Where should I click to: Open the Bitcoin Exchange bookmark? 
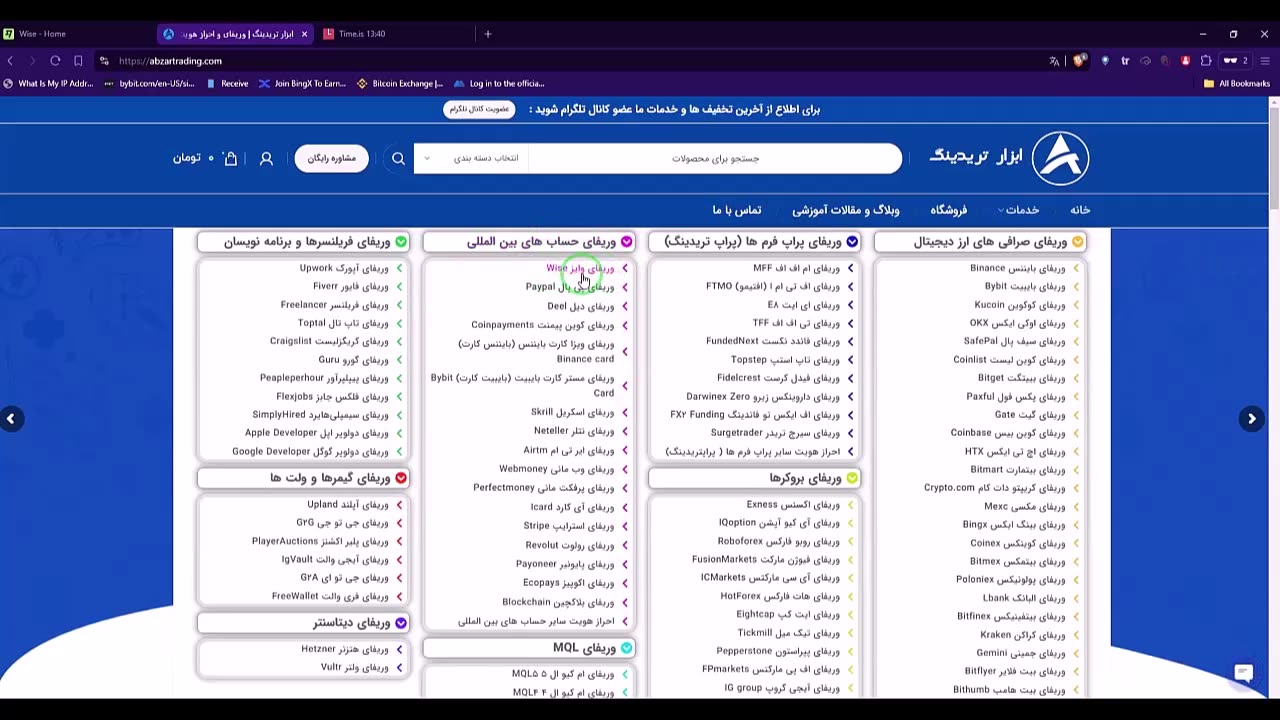pyautogui.click(x=400, y=84)
